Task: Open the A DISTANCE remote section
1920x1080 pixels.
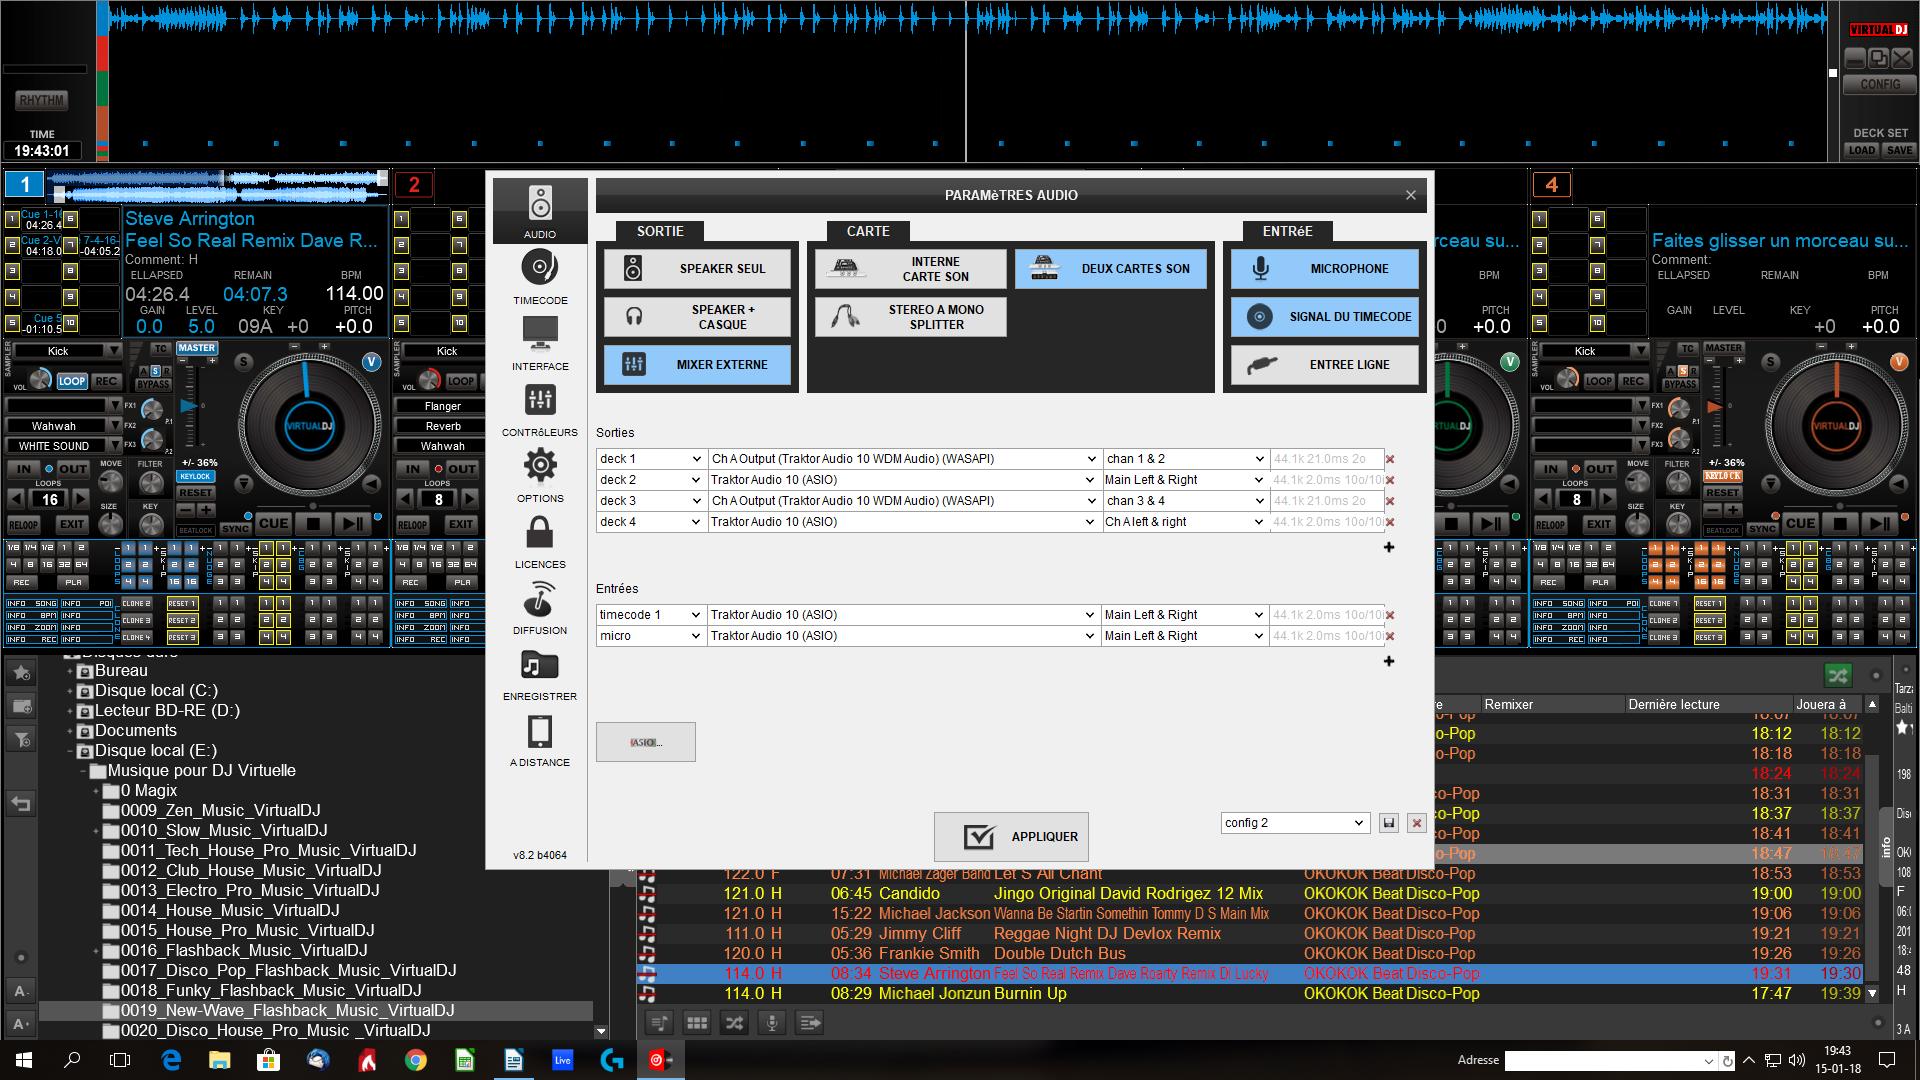Action: [x=540, y=739]
